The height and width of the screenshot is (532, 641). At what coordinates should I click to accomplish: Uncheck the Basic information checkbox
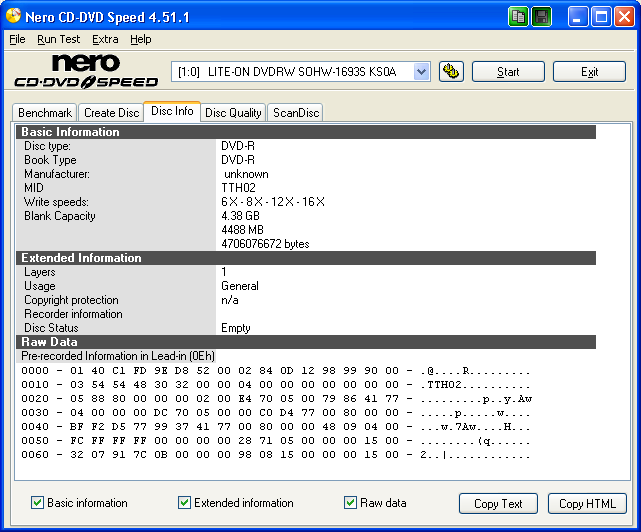(x=38, y=503)
